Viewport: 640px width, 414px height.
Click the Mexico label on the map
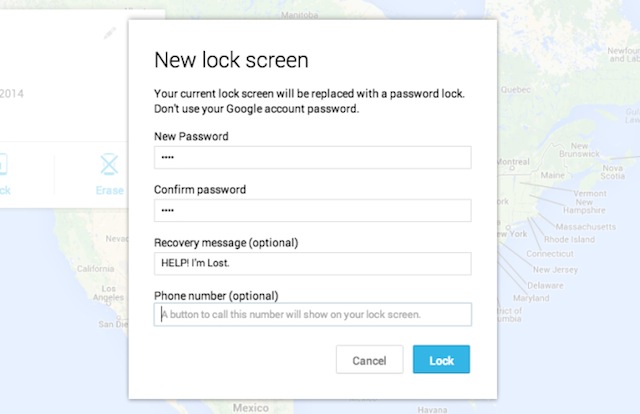pos(251,407)
